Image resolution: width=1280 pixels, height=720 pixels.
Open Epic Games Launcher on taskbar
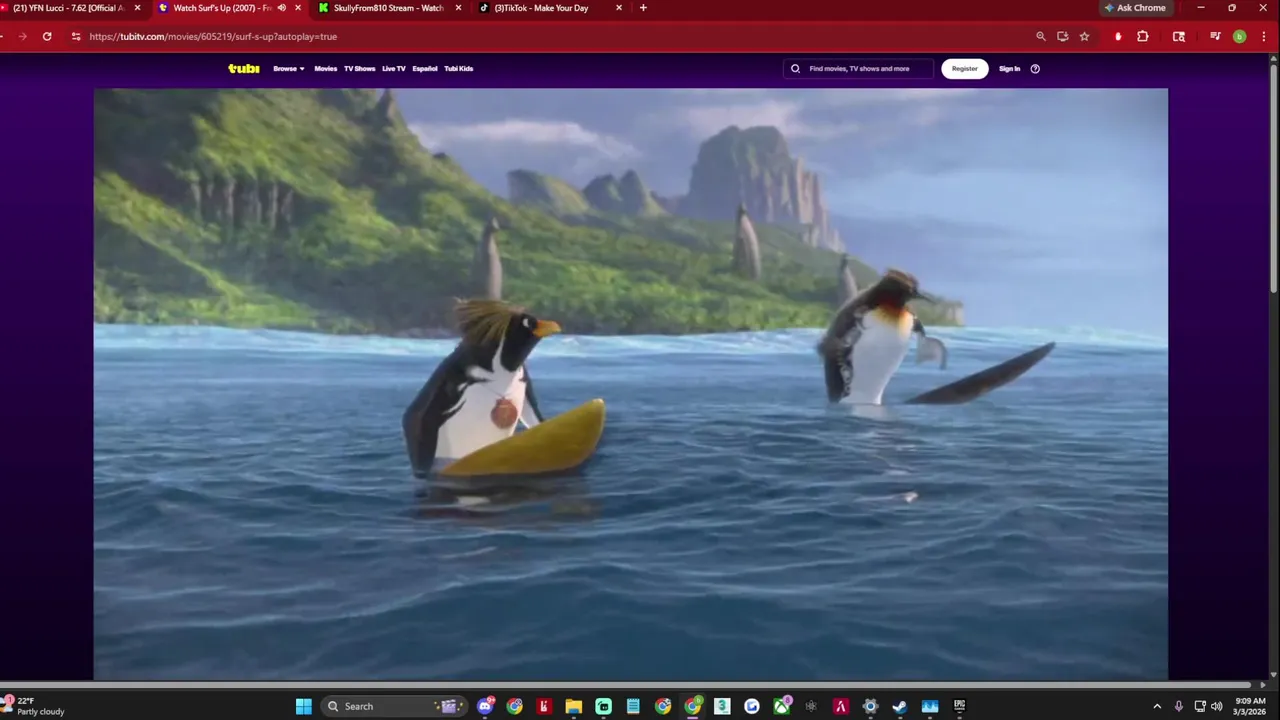(x=959, y=706)
